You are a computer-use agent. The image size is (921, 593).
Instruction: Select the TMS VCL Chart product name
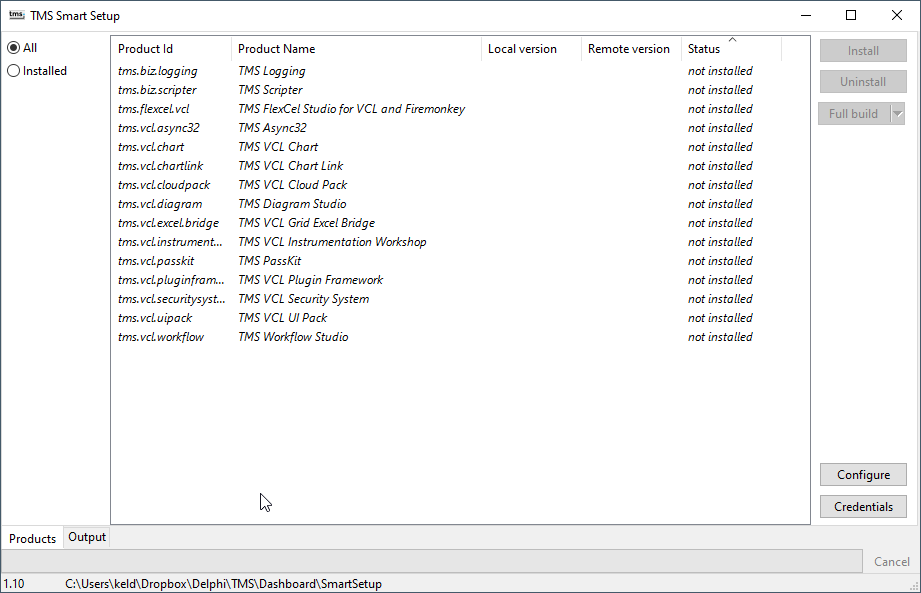278,147
